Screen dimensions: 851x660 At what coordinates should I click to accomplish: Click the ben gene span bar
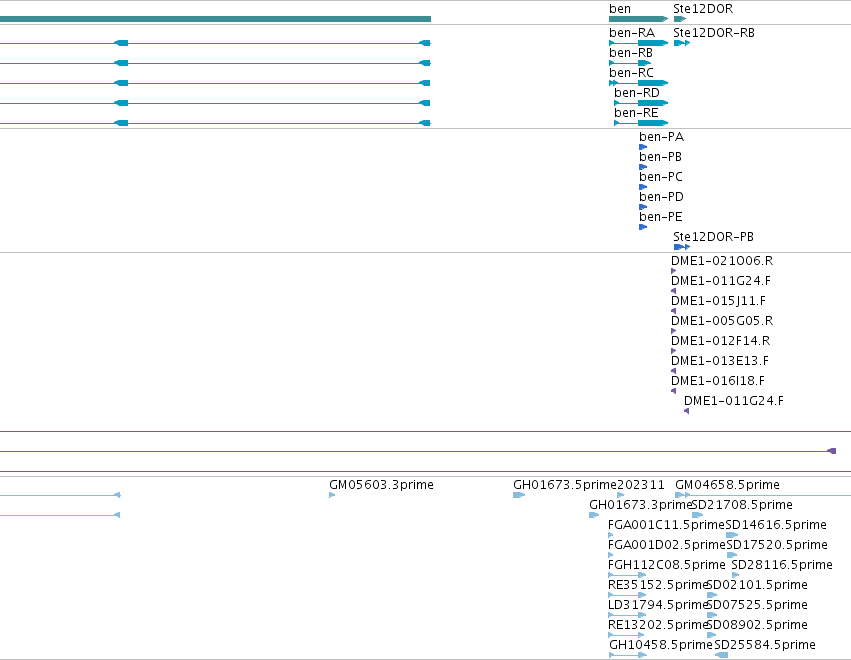click(x=638, y=19)
